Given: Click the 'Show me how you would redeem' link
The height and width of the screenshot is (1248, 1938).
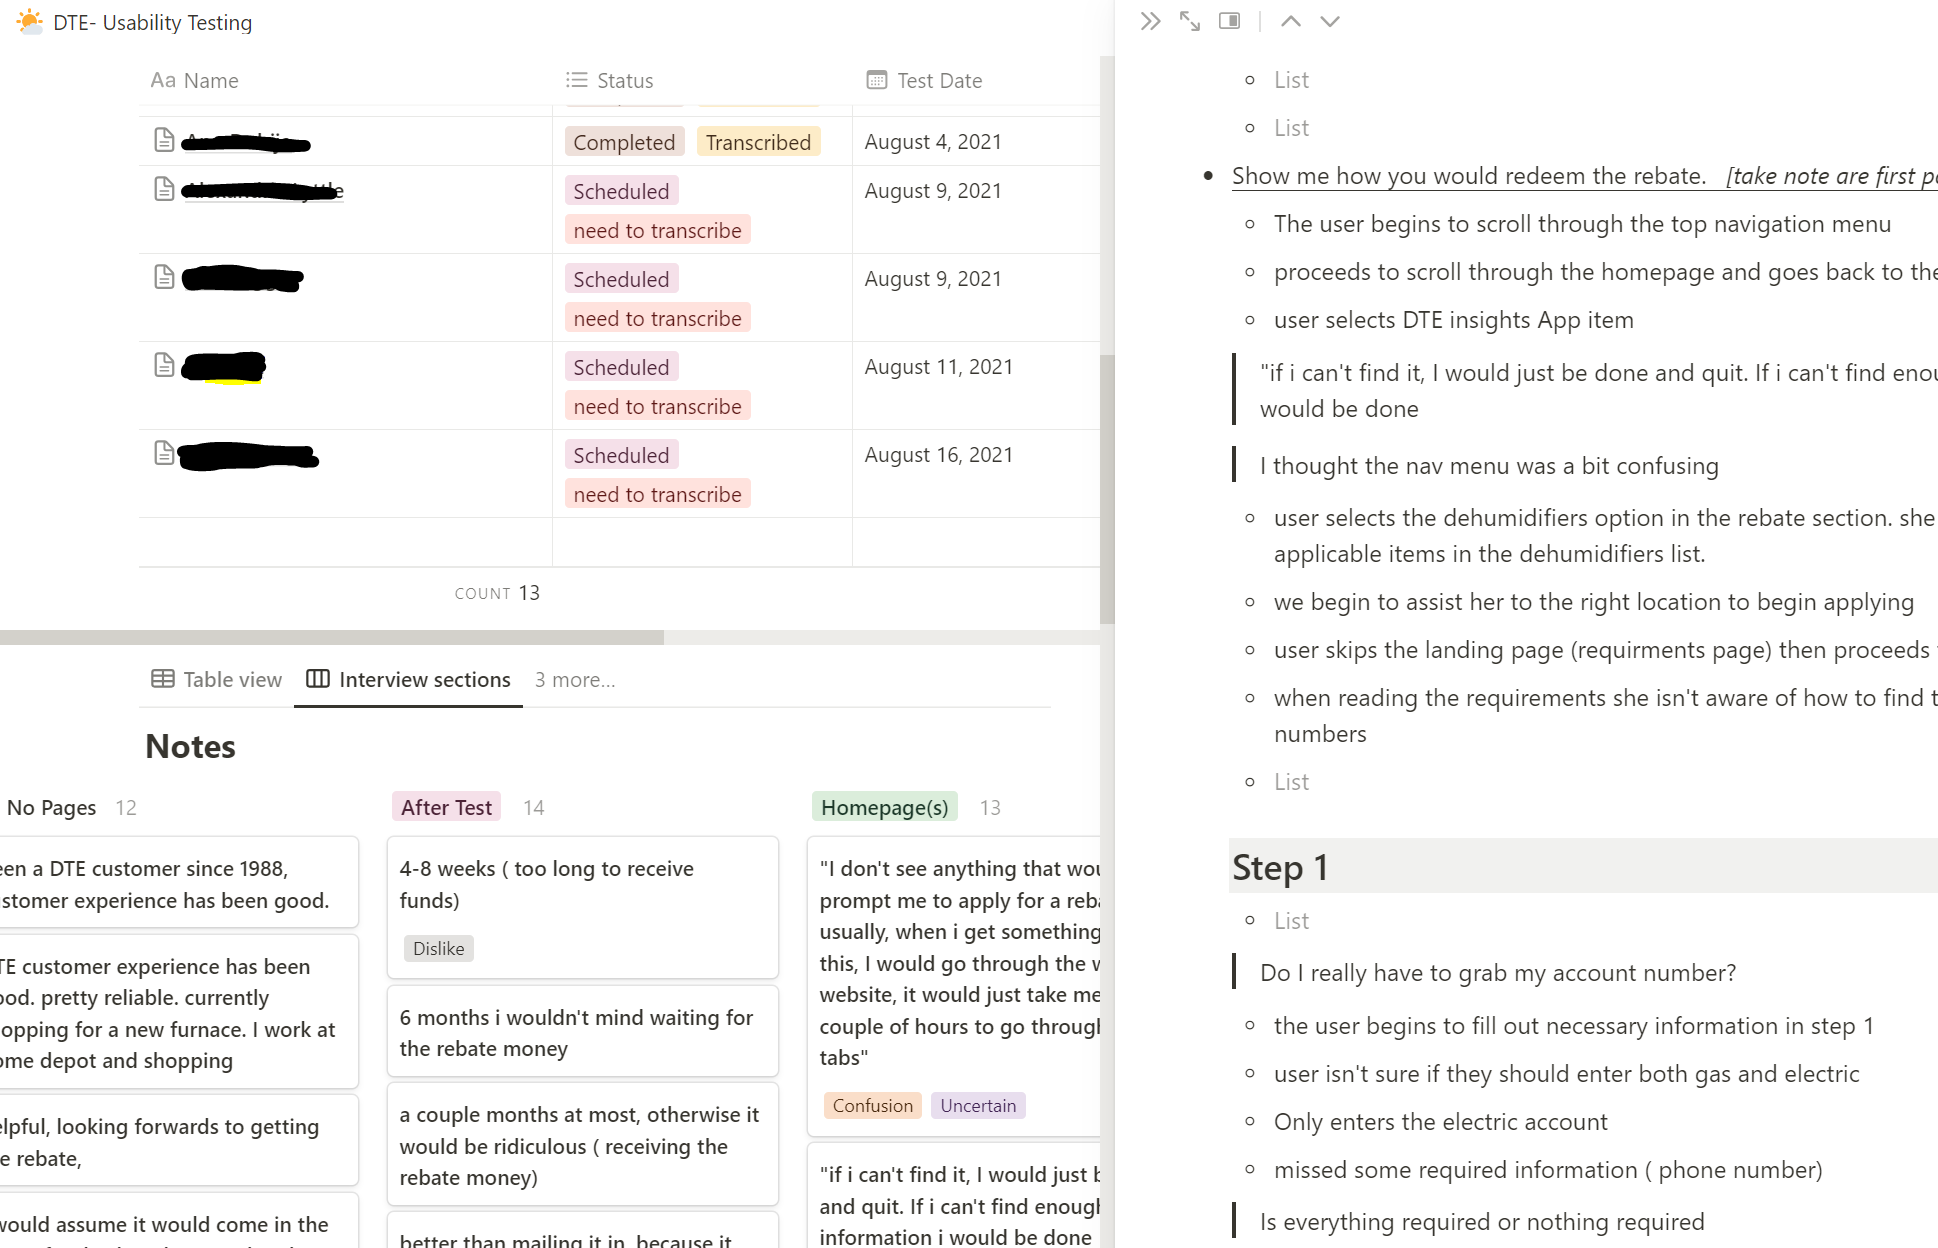Looking at the screenshot, I should click(1468, 176).
